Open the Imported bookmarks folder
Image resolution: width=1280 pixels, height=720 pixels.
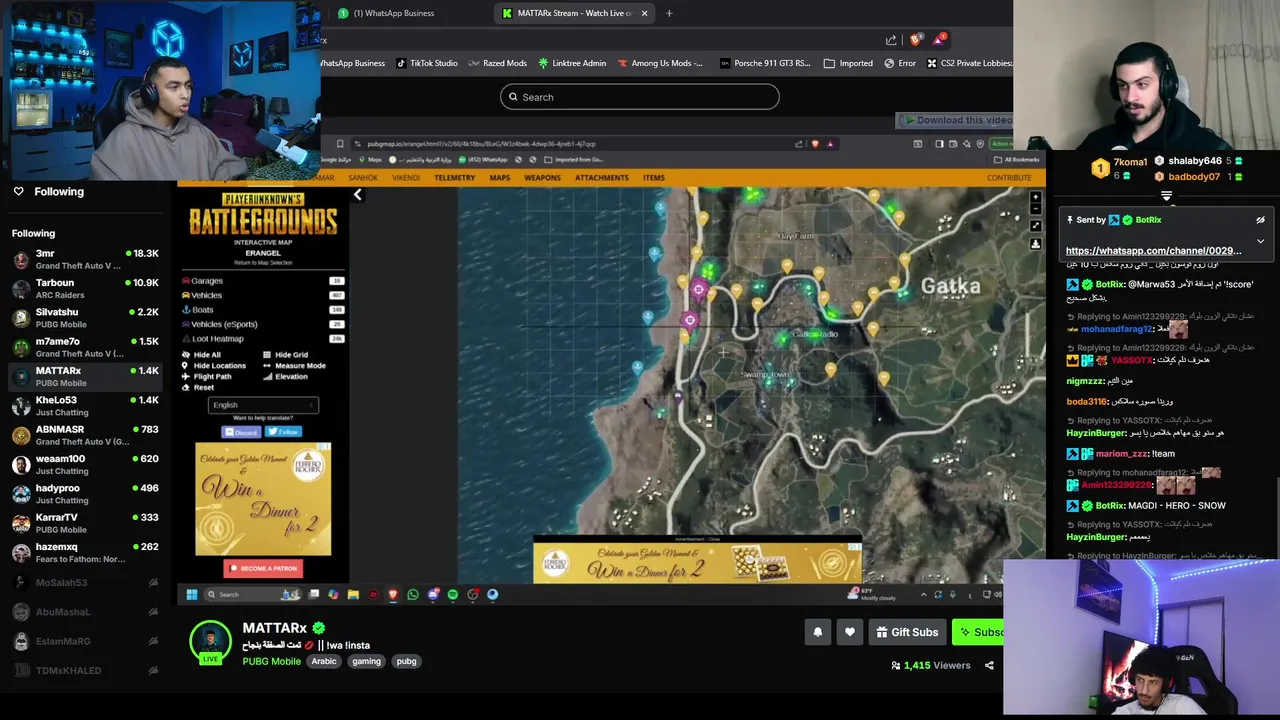[x=848, y=63]
